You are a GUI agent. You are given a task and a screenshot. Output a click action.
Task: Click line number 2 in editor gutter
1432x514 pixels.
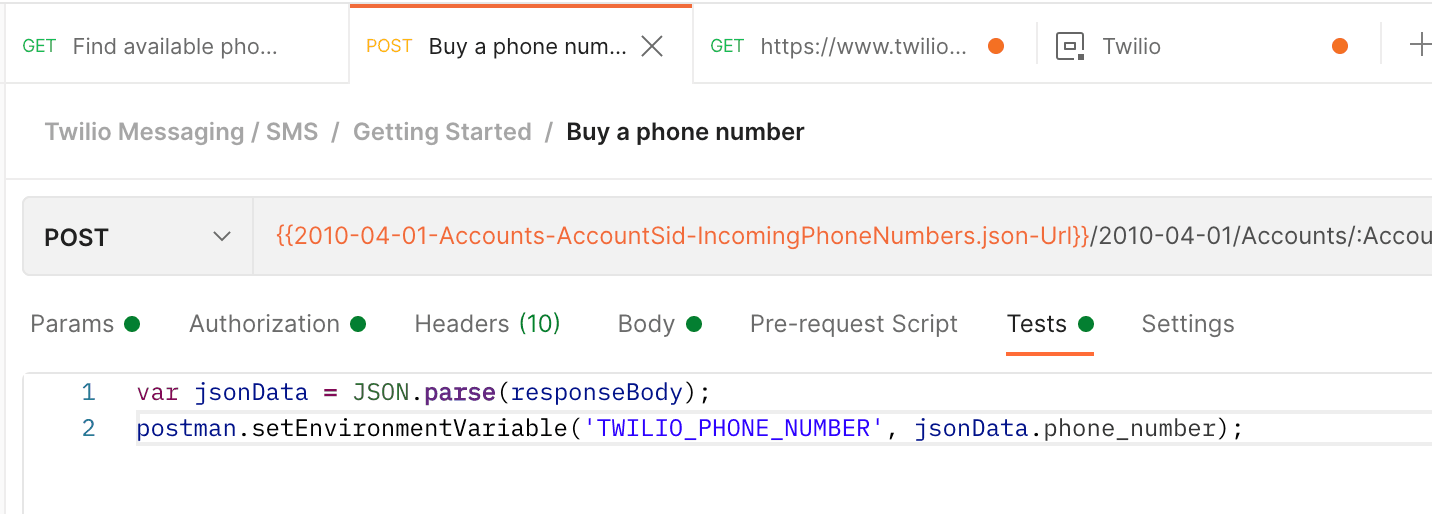click(89, 429)
